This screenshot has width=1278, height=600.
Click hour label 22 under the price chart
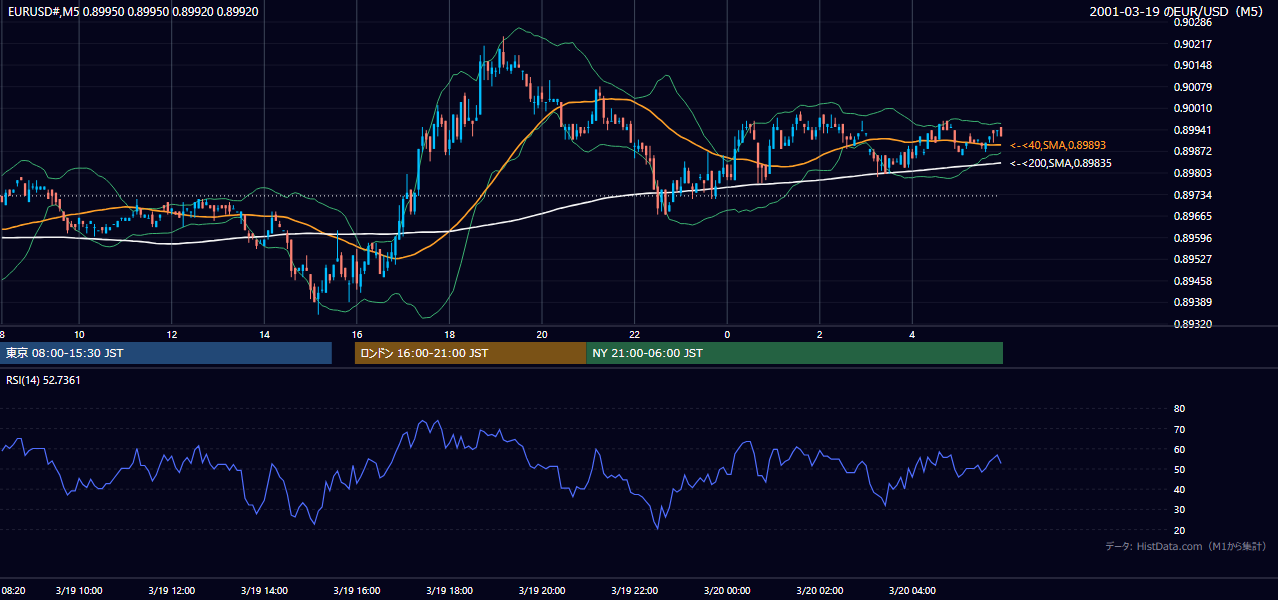[x=634, y=334]
